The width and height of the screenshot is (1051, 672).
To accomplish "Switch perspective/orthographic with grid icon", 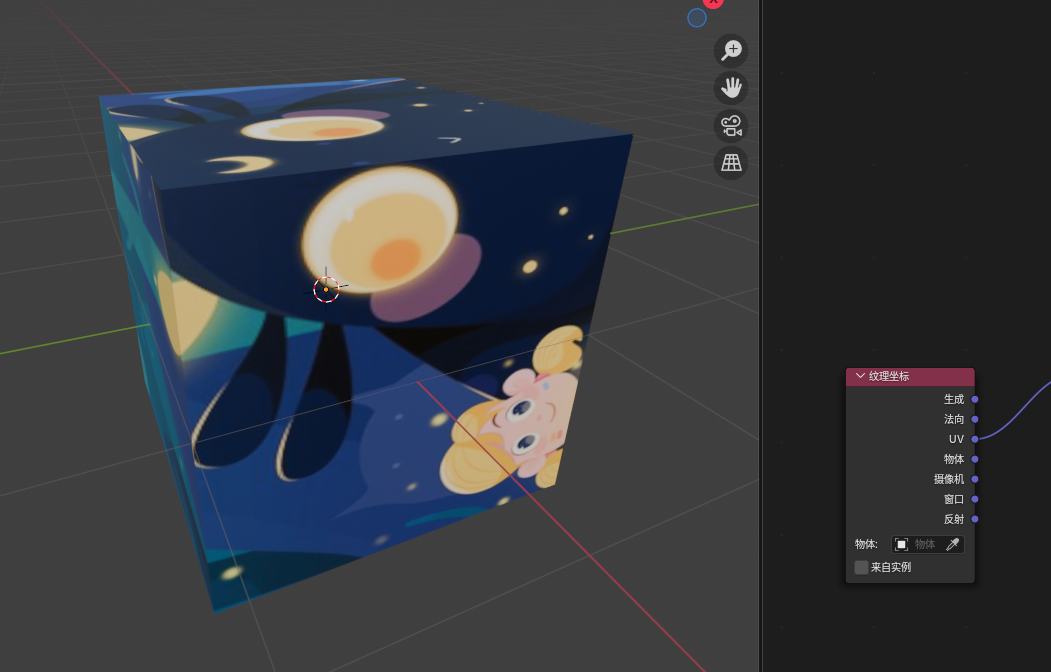I will (x=731, y=163).
